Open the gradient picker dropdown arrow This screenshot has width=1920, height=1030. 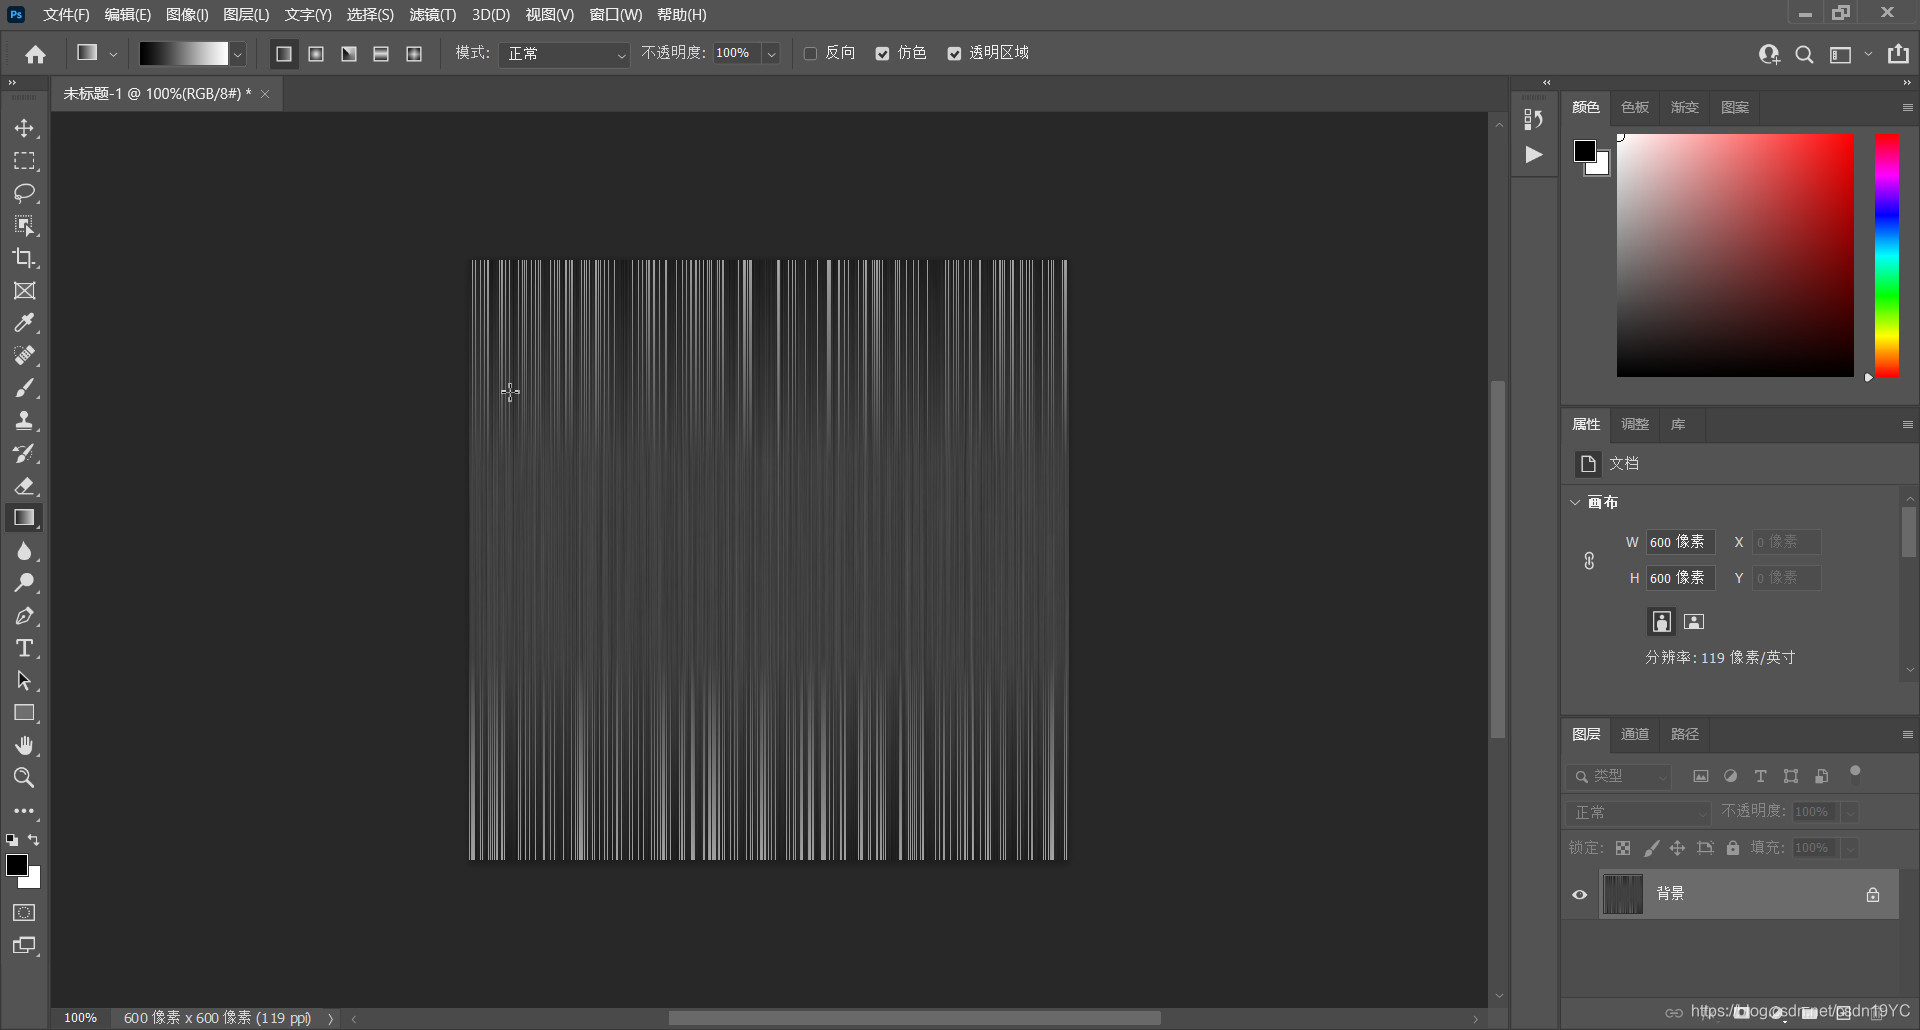click(x=238, y=55)
